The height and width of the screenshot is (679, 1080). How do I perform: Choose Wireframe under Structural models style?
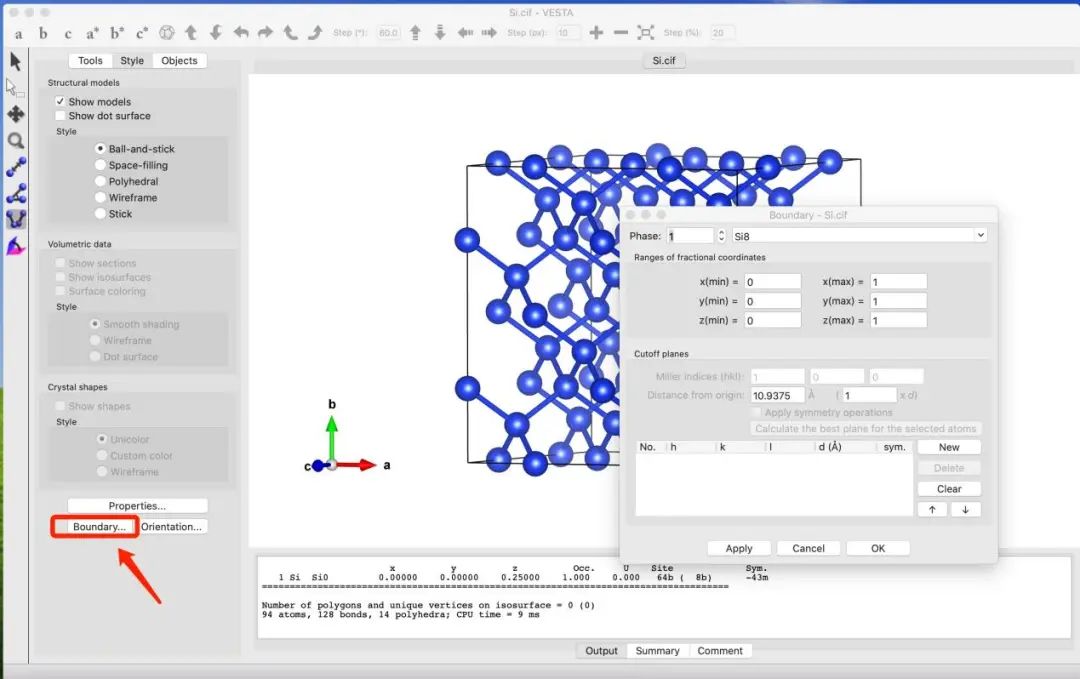point(101,198)
